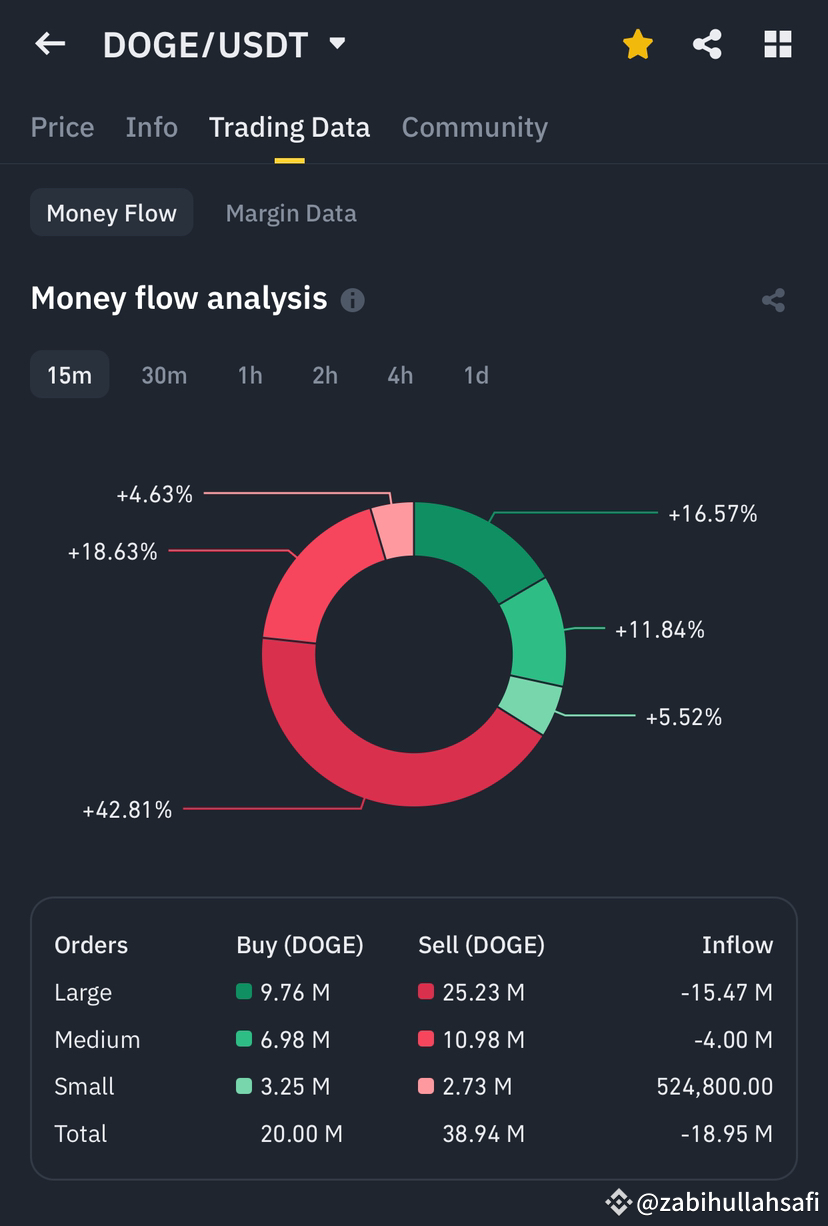Open the Money flow analysis info icon
The height and width of the screenshot is (1226, 828).
[352, 300]
